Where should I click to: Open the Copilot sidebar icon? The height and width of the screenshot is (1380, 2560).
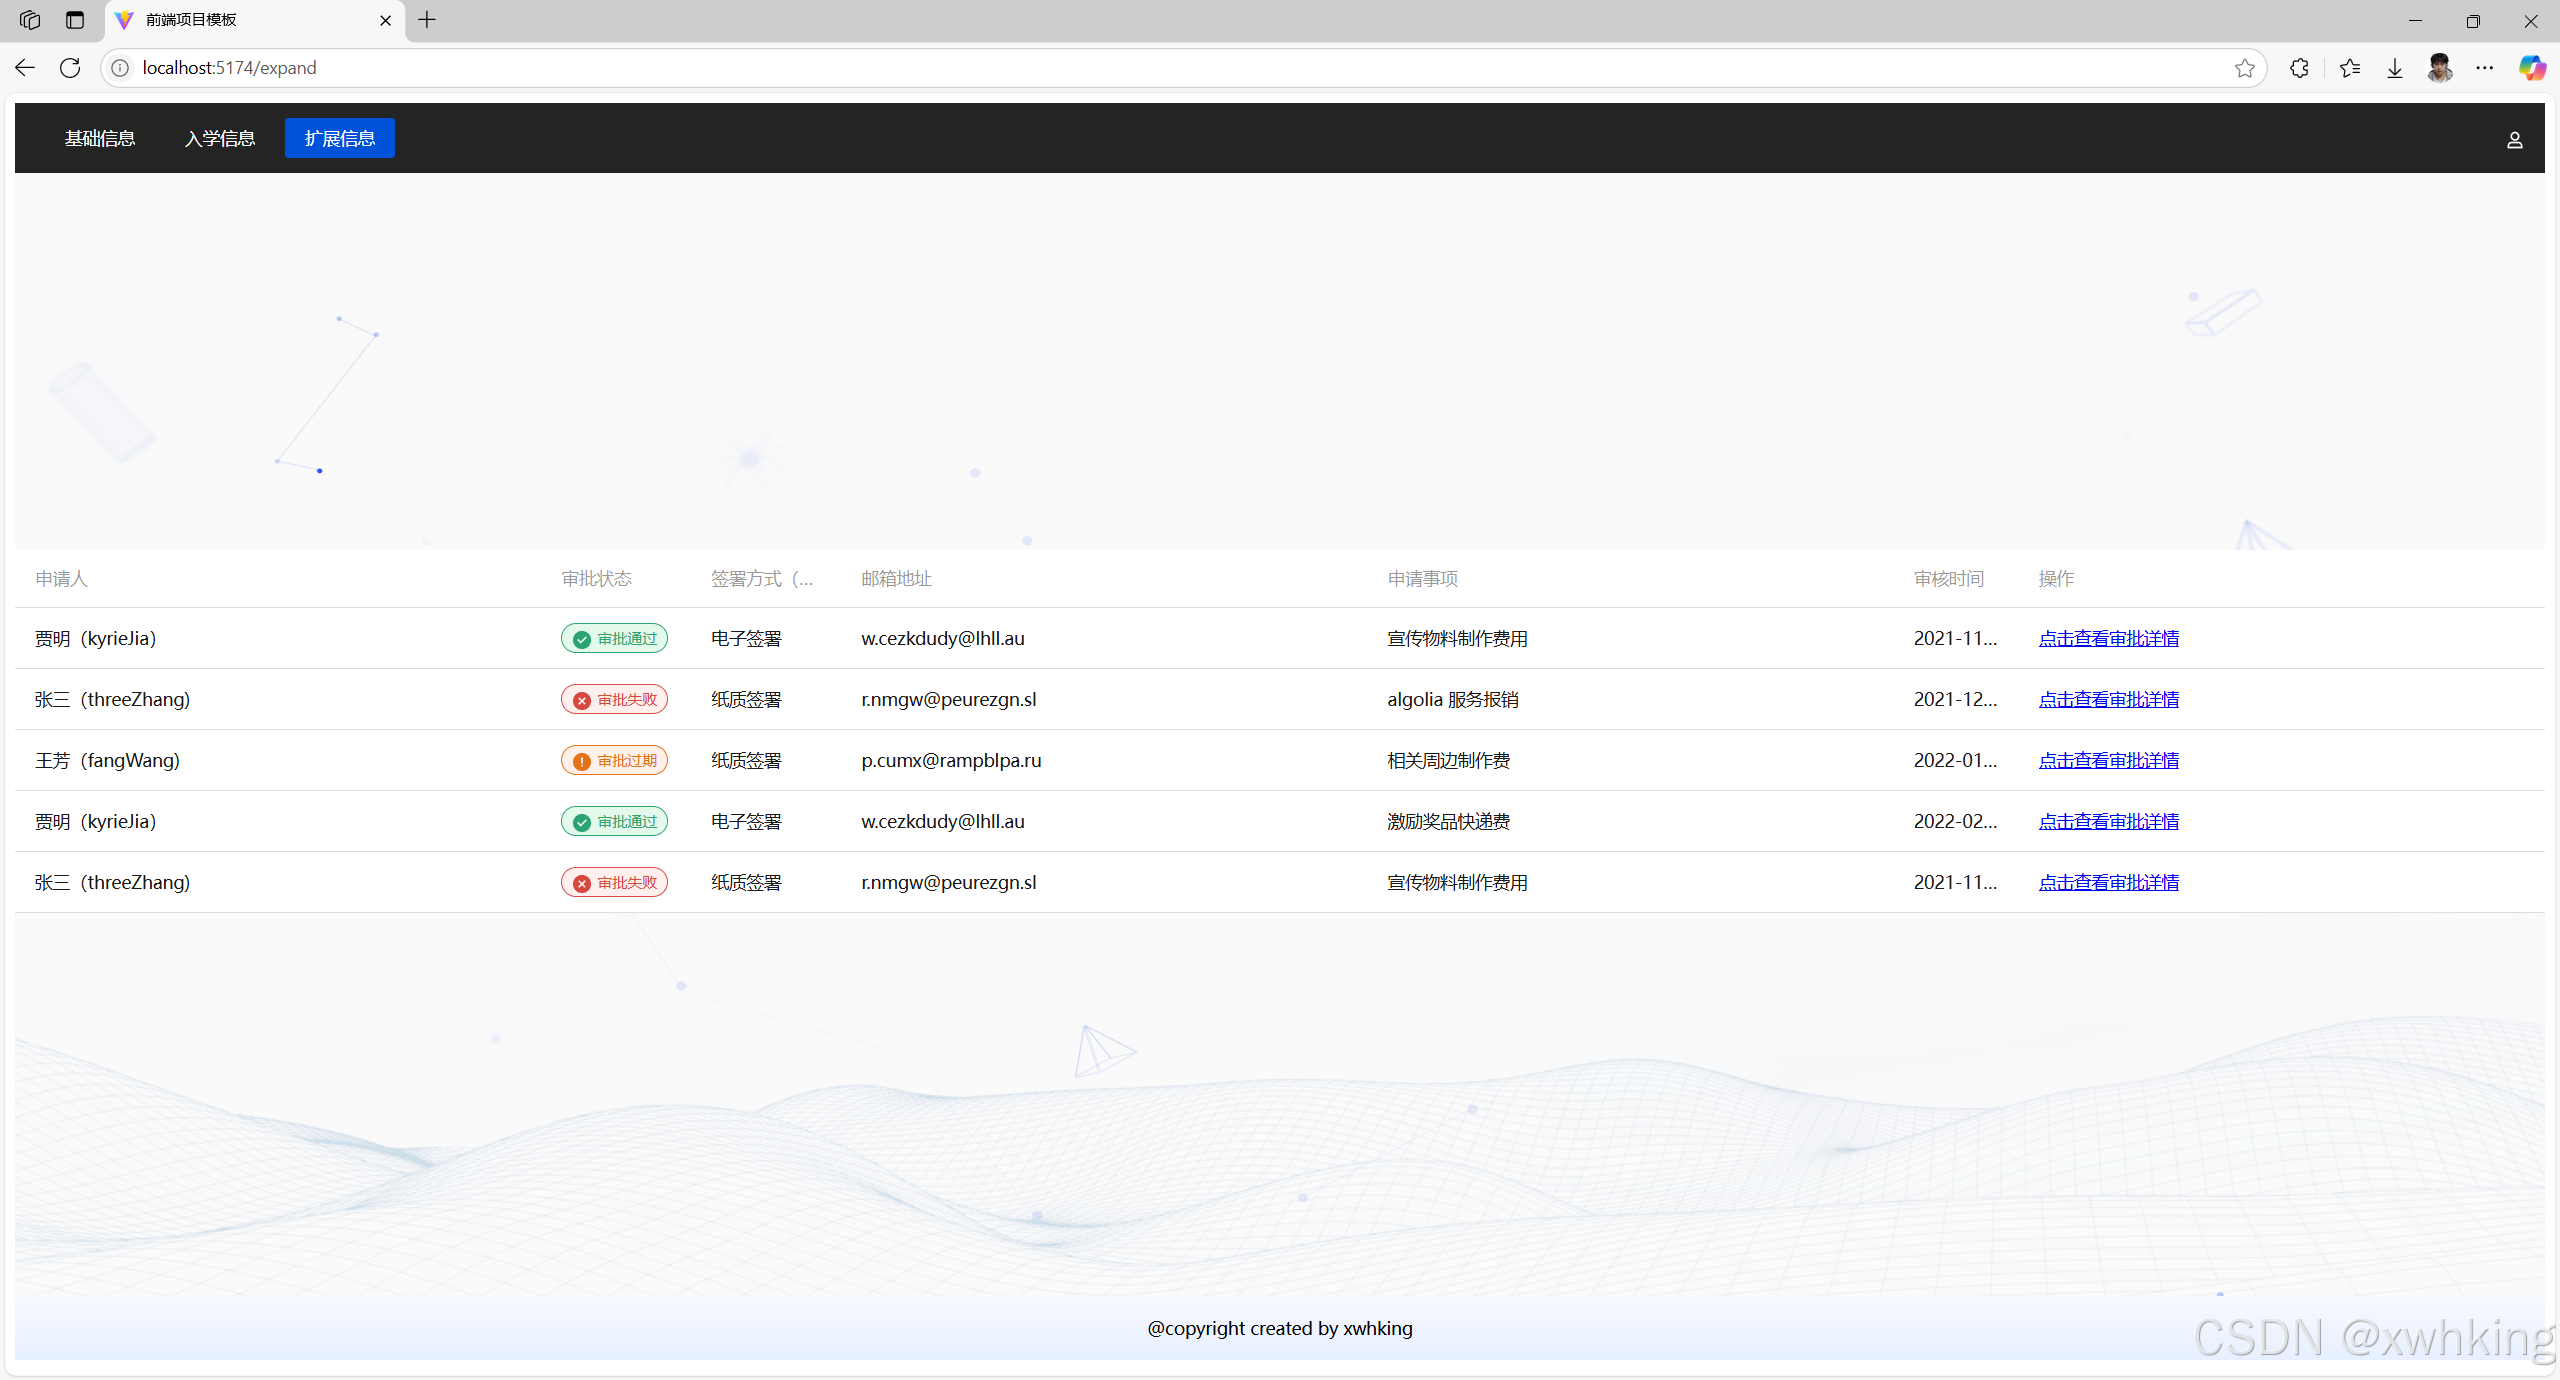2532,68
